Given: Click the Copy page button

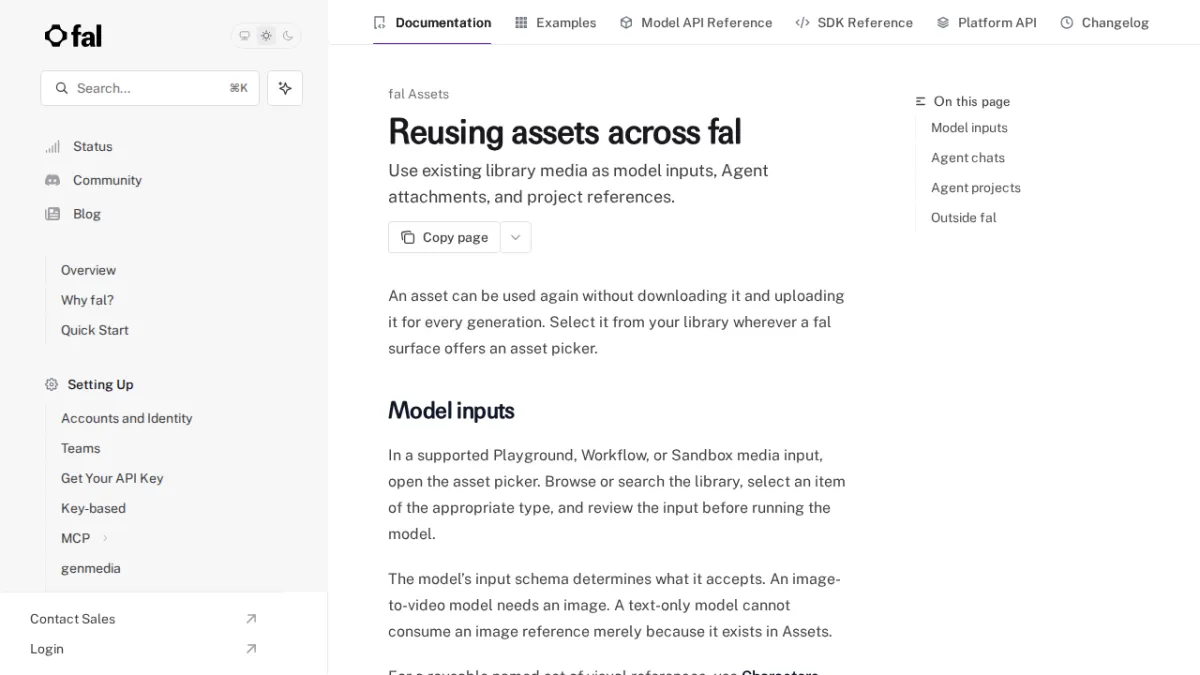Looking at the screenshot, I should [444, 237].
